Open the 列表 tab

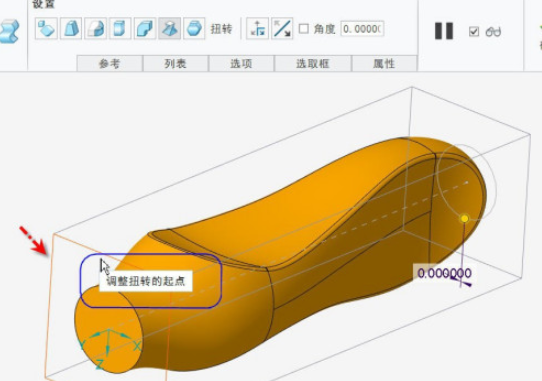[176, 63]
